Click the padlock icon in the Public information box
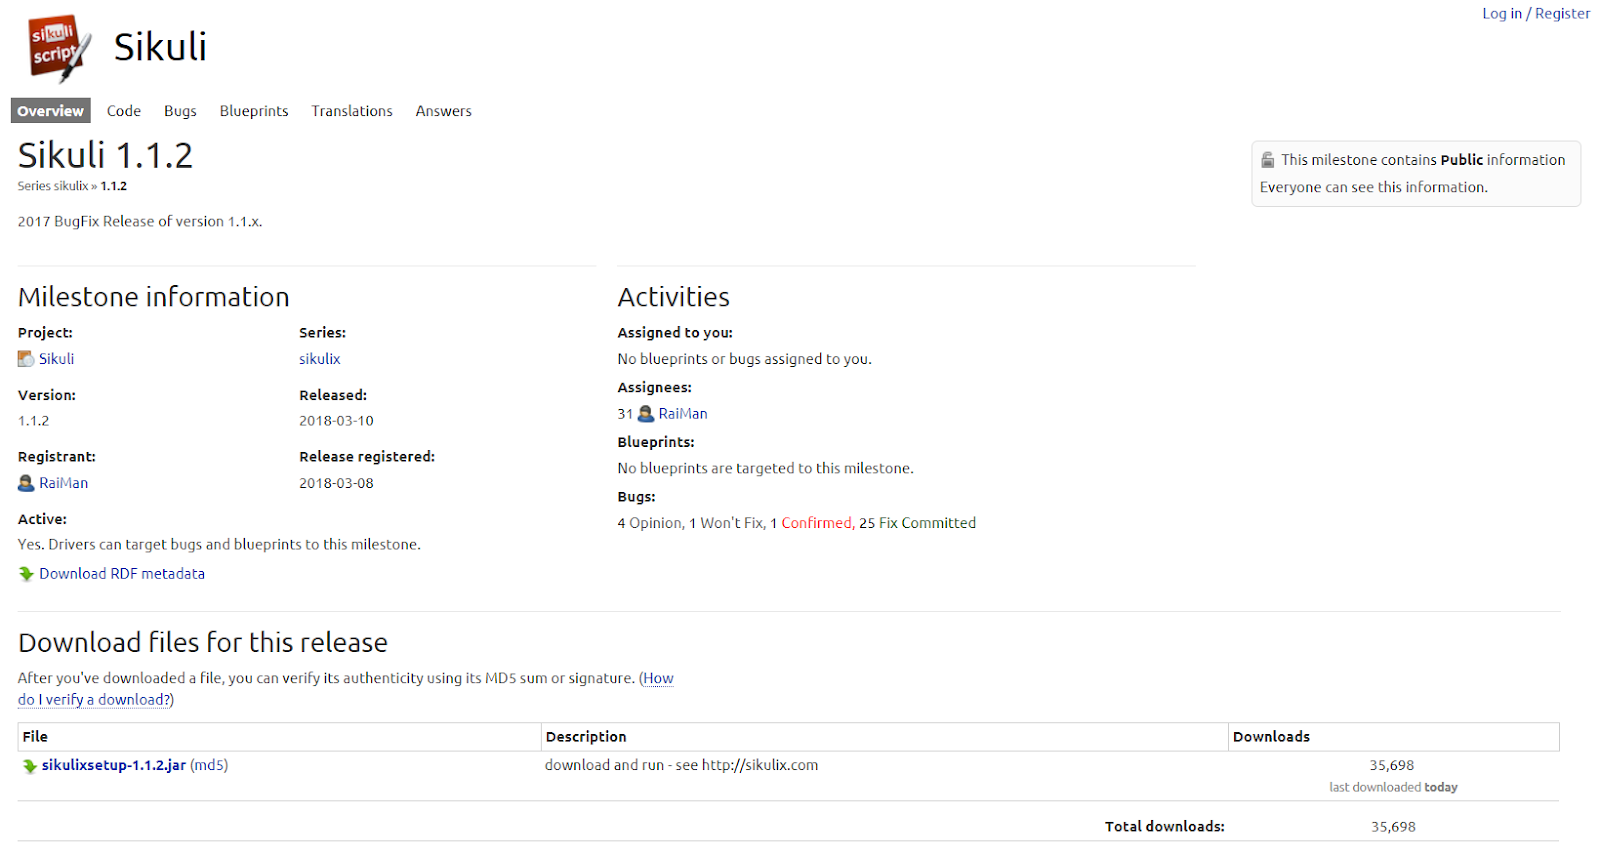Viewport: 1600px width, 856px height. coord(1268,160)
